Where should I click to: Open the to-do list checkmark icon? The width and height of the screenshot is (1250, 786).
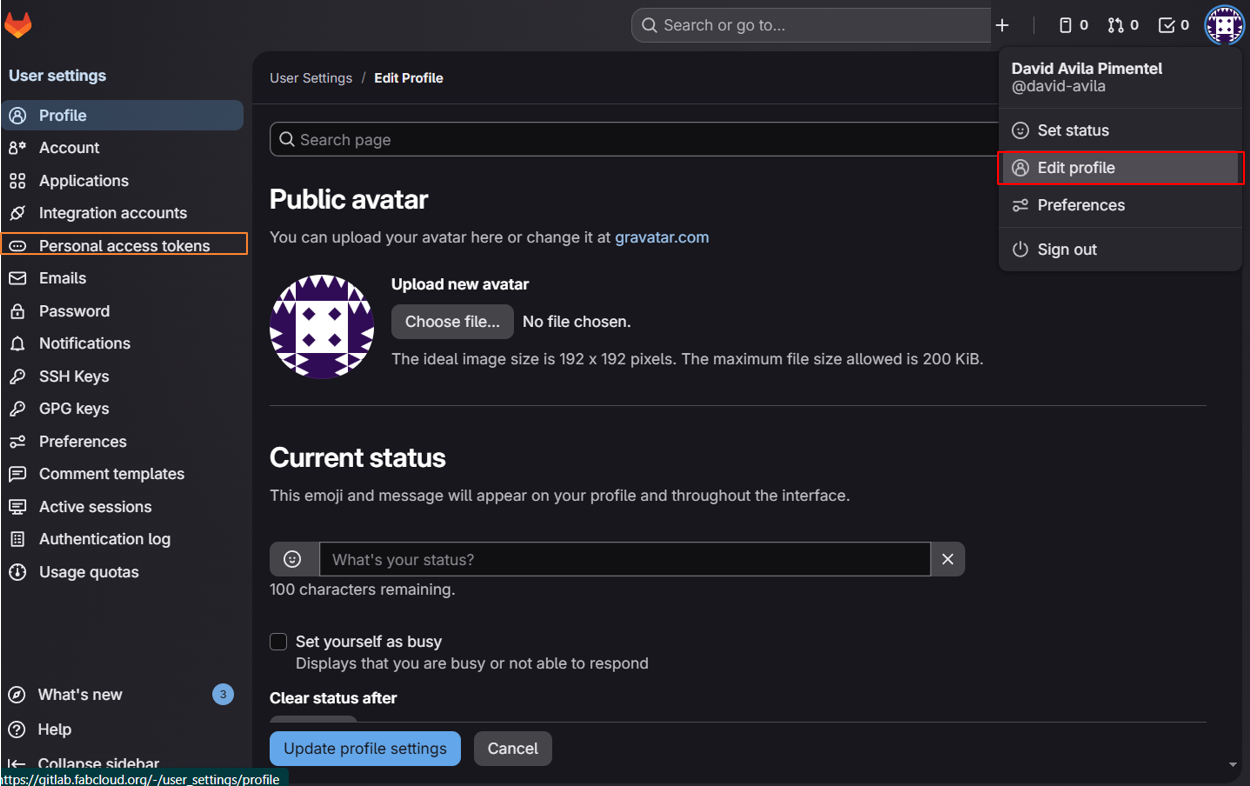(x=1173, y=25)
